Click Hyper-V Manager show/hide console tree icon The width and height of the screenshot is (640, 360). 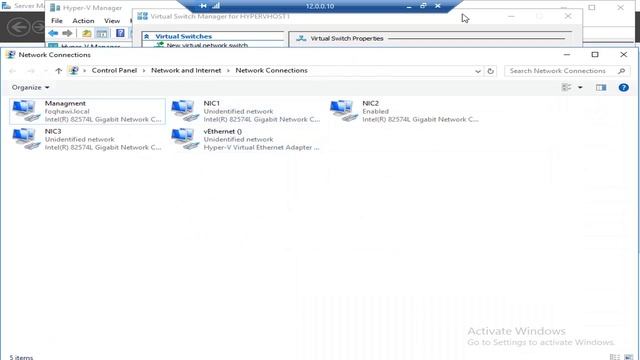pos(102,33)
